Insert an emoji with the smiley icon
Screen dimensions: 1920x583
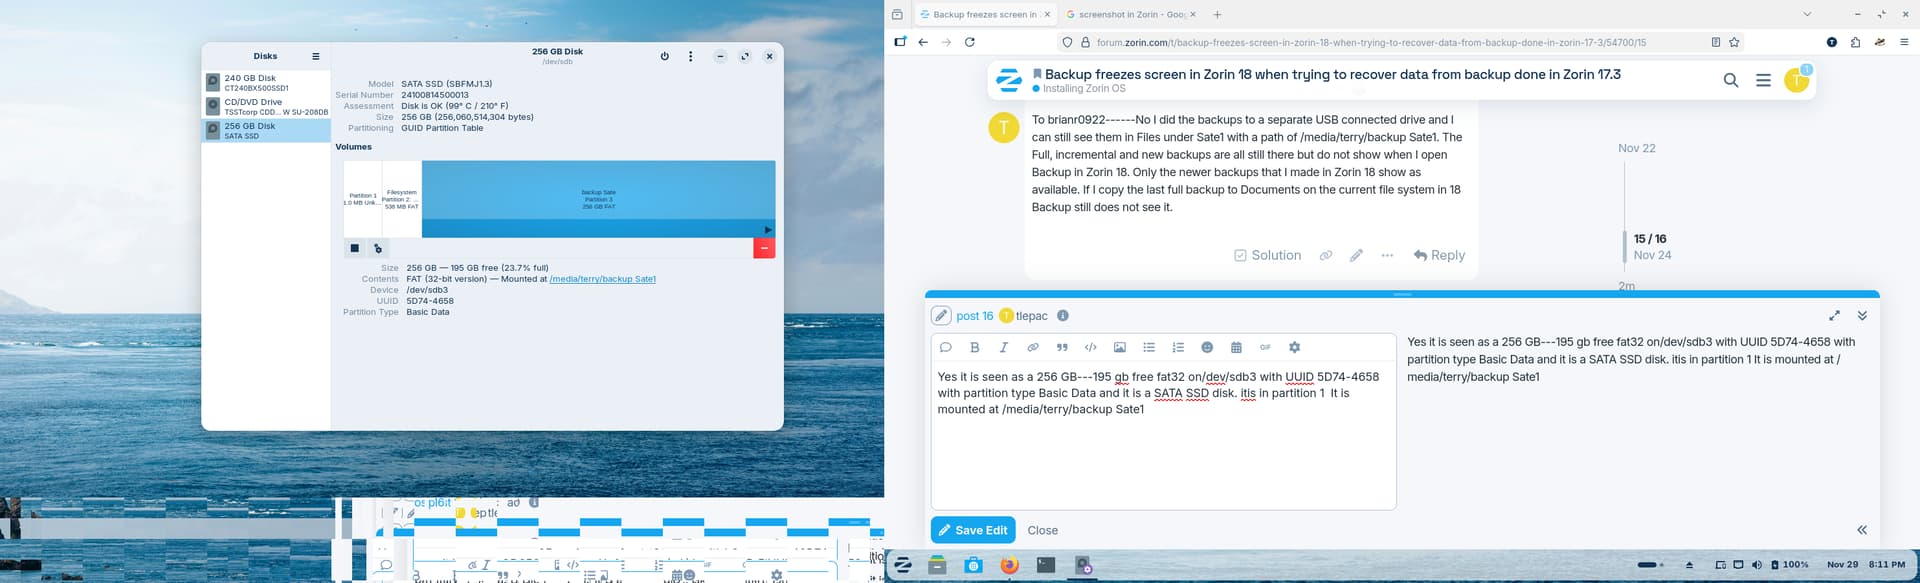tap(1207, 347)
